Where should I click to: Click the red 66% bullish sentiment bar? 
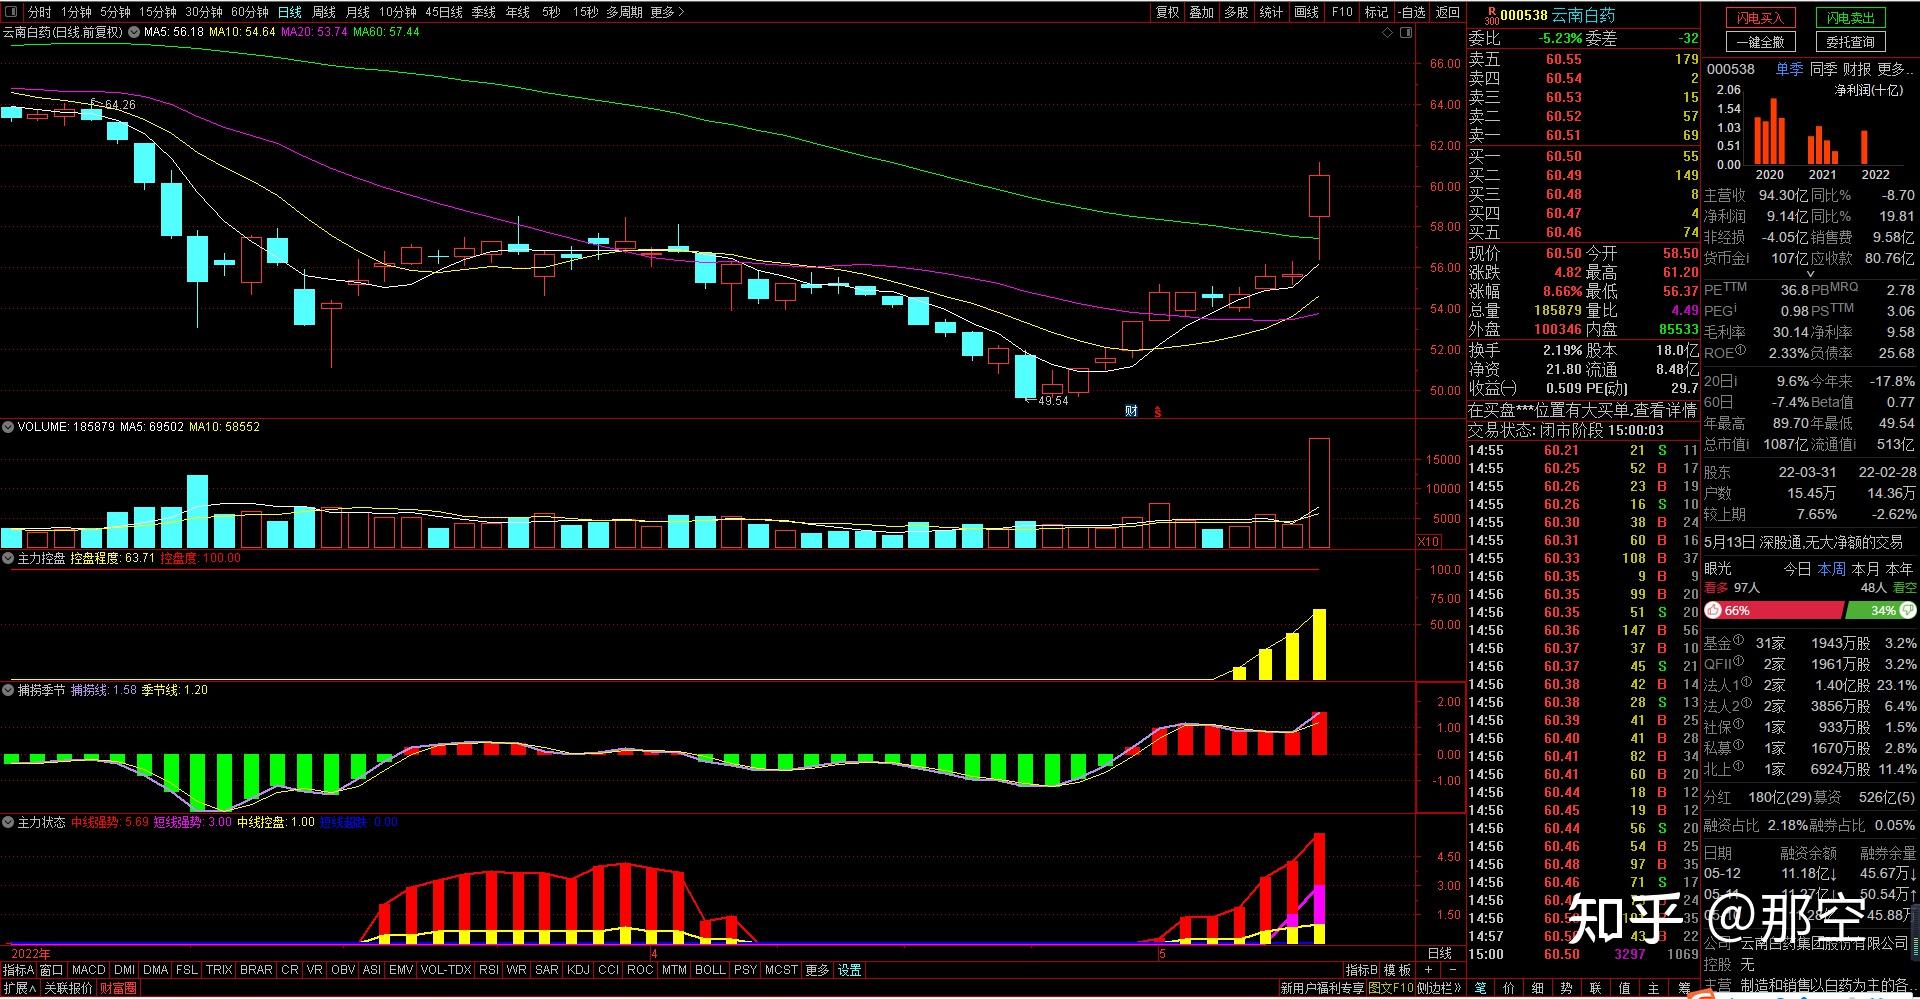pyautogui.click(x=1773, y=610)
